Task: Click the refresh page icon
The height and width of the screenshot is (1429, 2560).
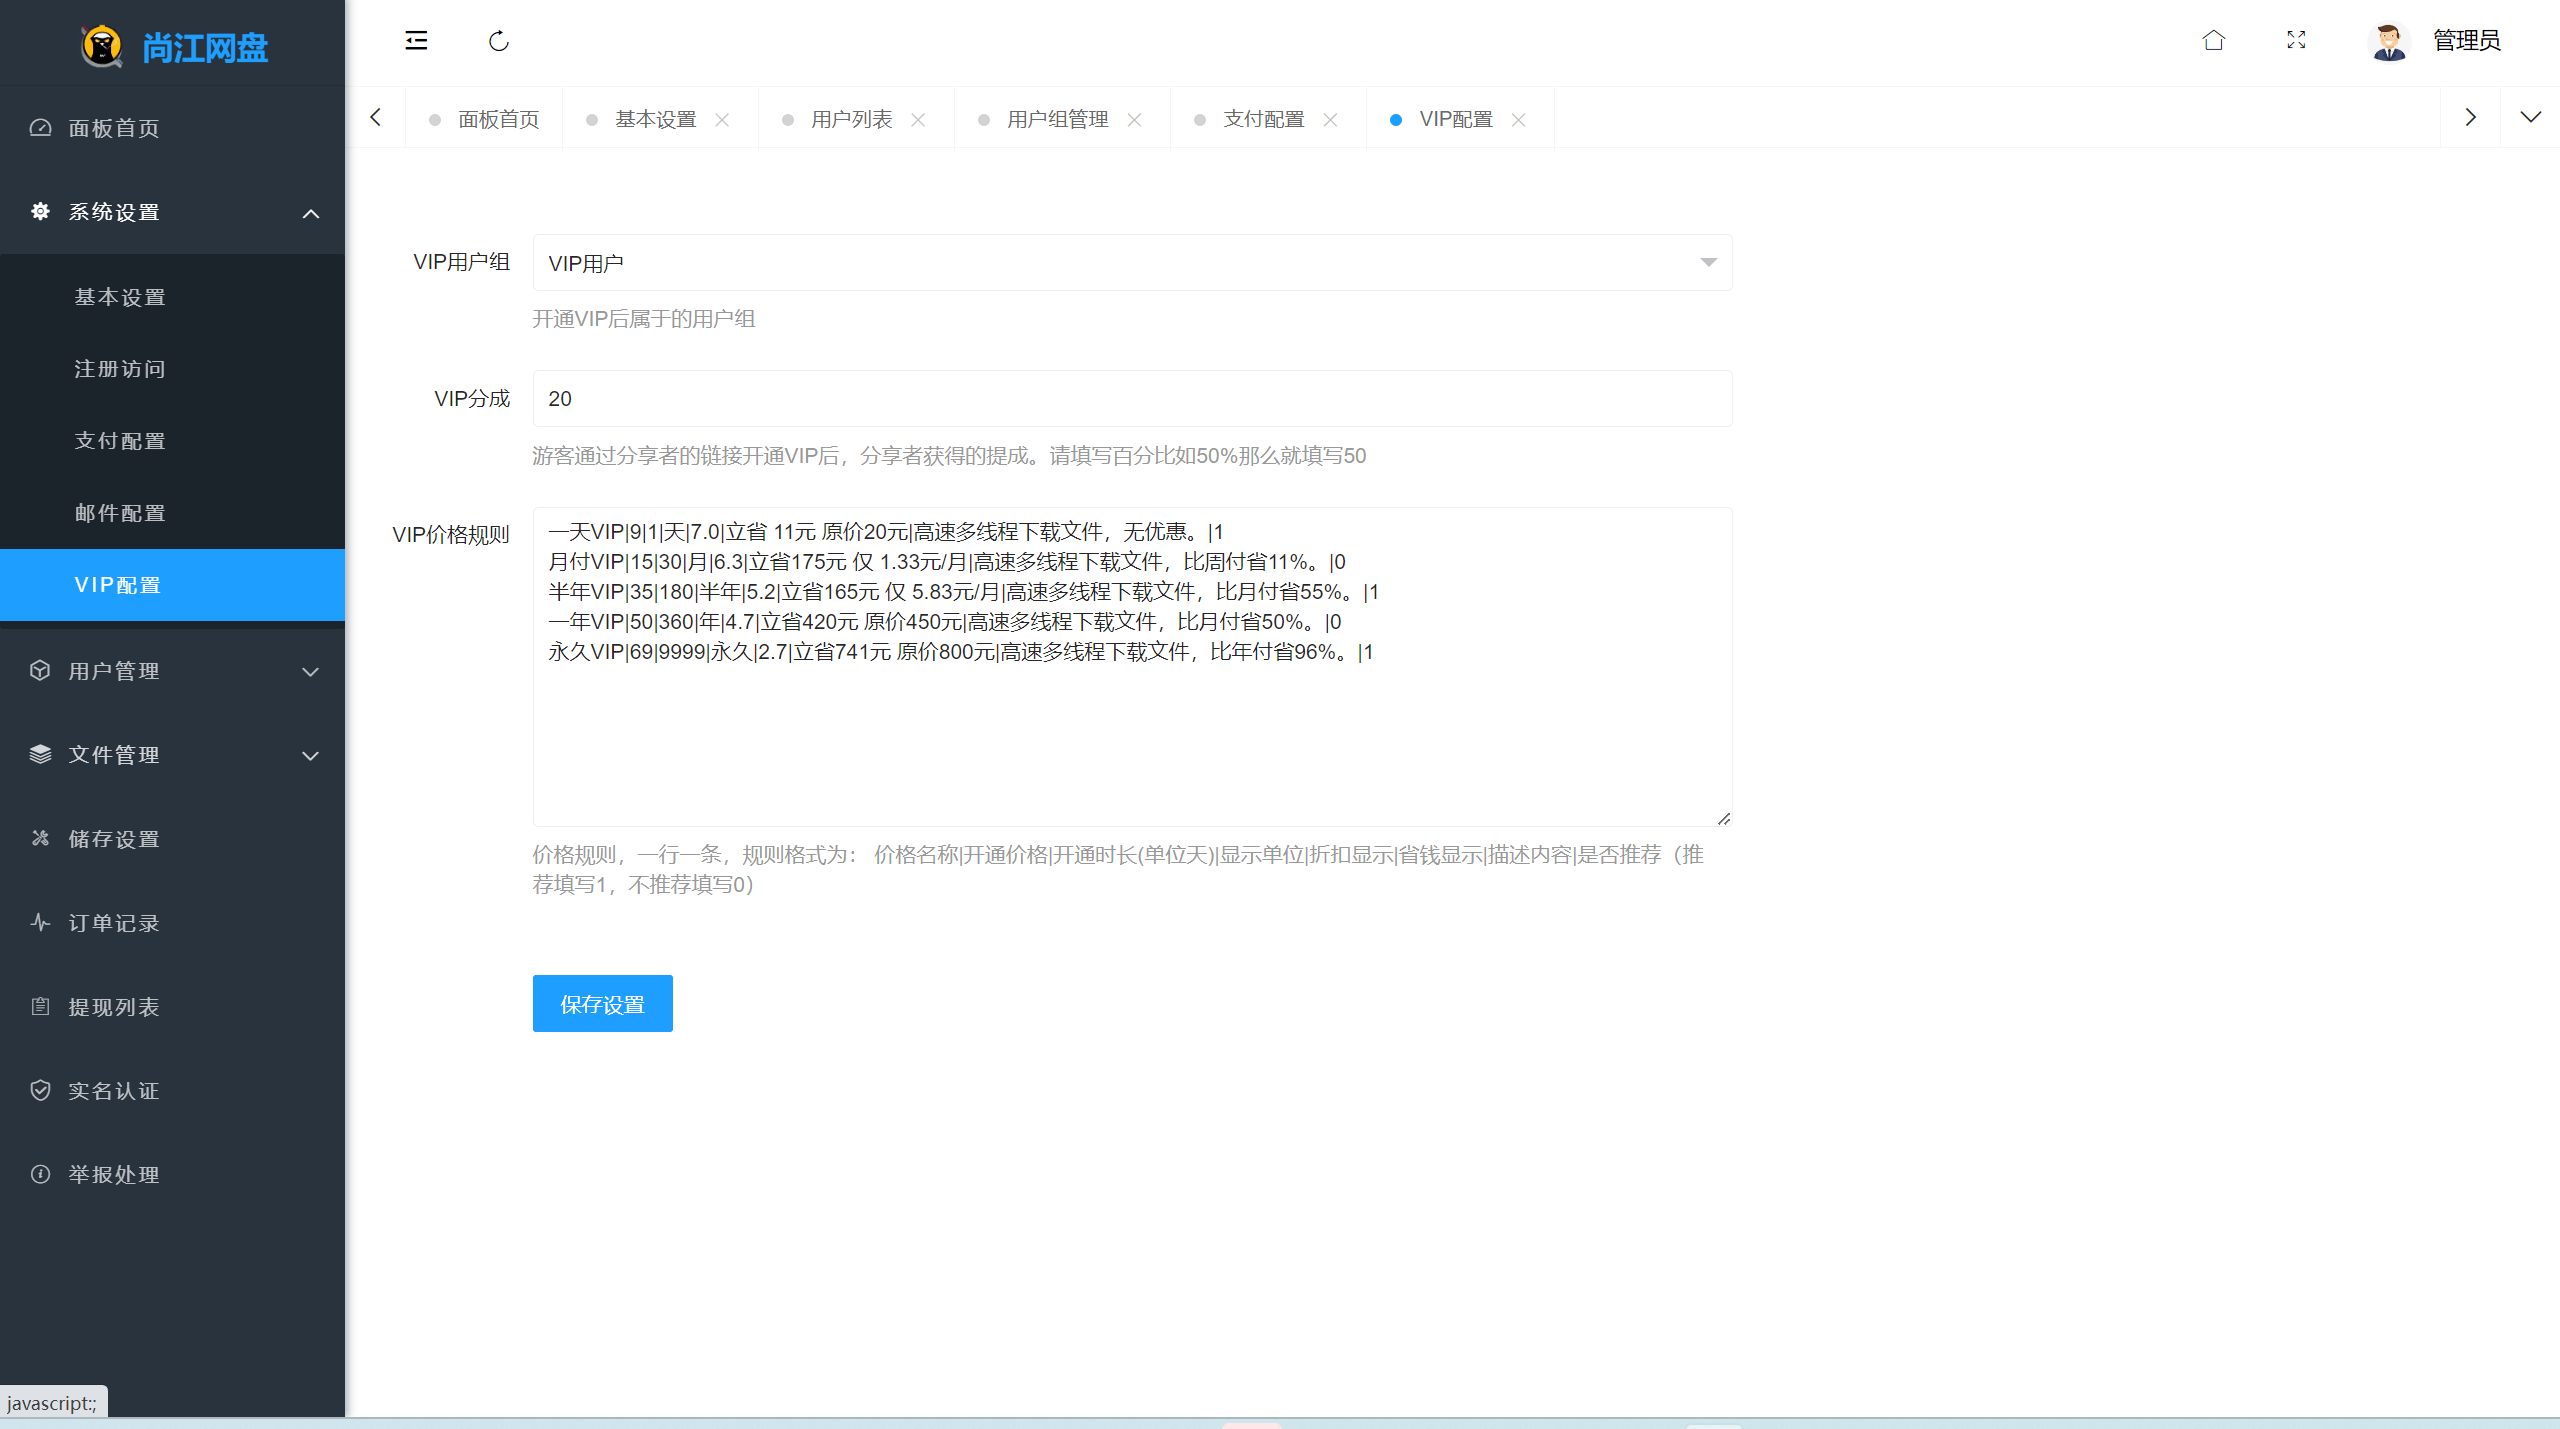Action: click(499, 41)
